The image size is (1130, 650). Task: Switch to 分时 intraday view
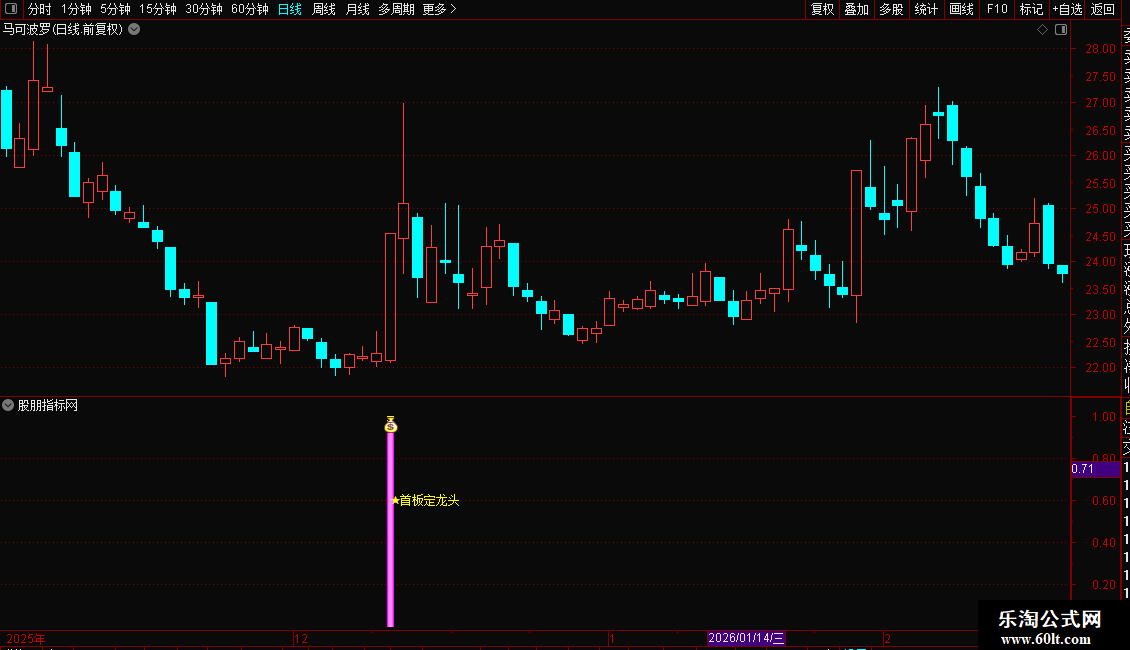coord(40,9)
